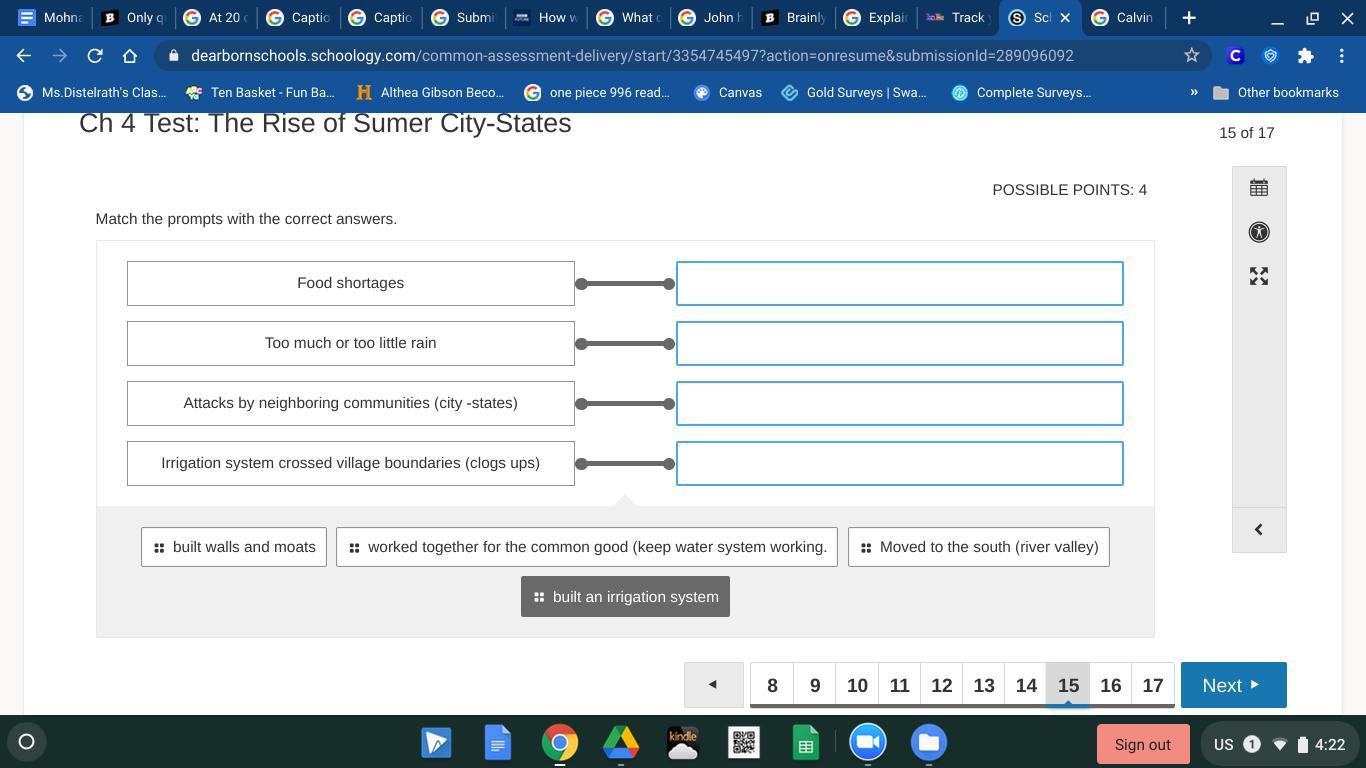Screen dimensions: 1366x768
Task: Open the Chrome extensions puzzle icon
Action: (x=1305, y=56)
